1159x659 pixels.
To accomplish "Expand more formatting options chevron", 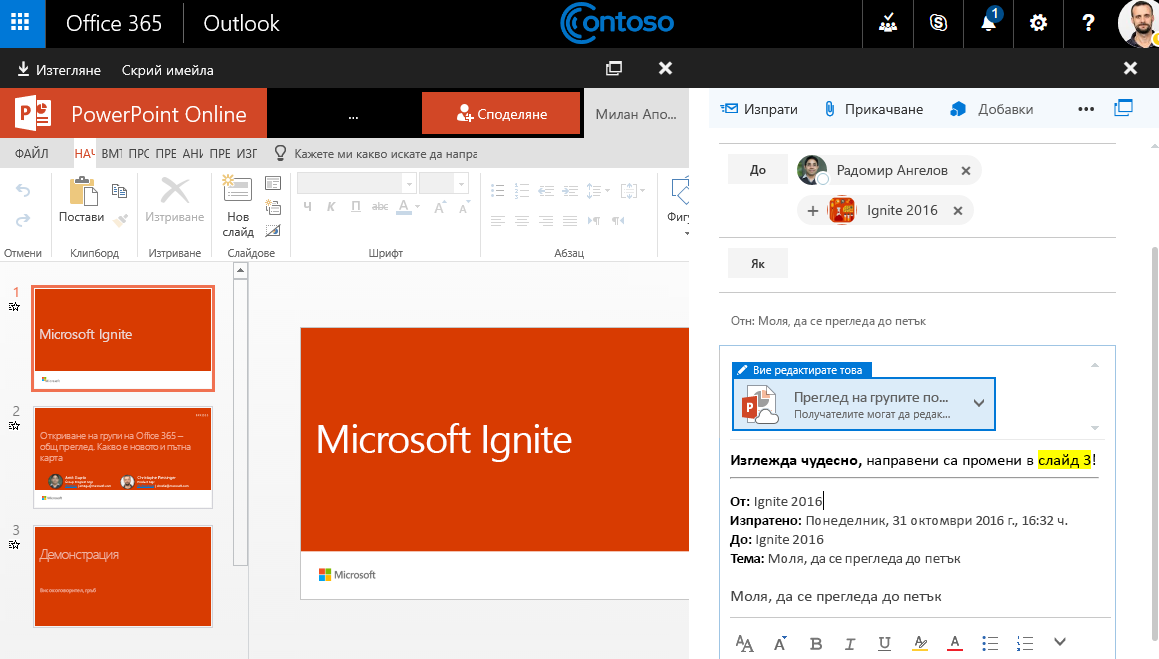I will click(x=1060, y=642).
